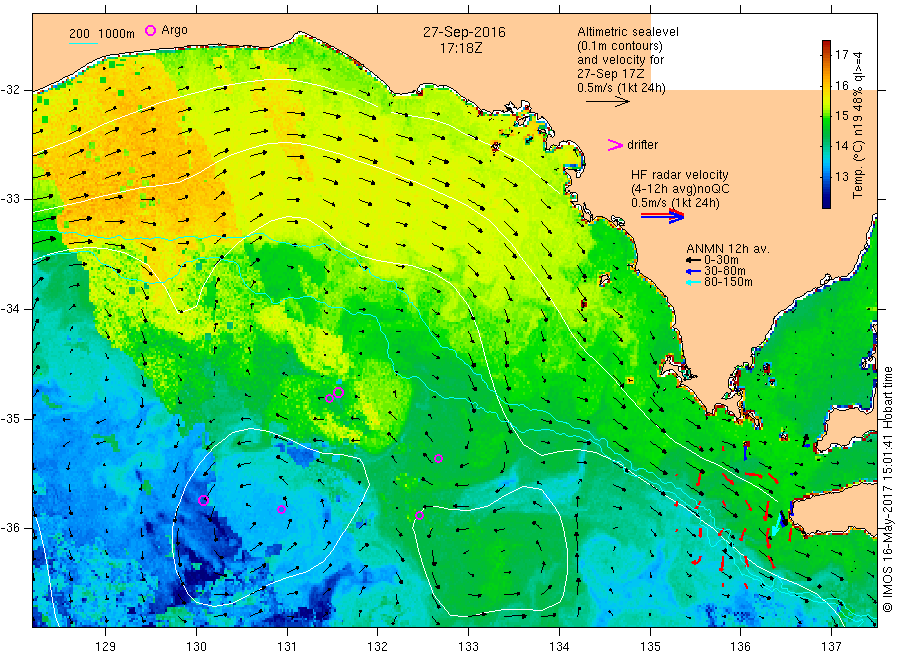Click the cyan 200m isobath legend line

[x=83, y=43]
